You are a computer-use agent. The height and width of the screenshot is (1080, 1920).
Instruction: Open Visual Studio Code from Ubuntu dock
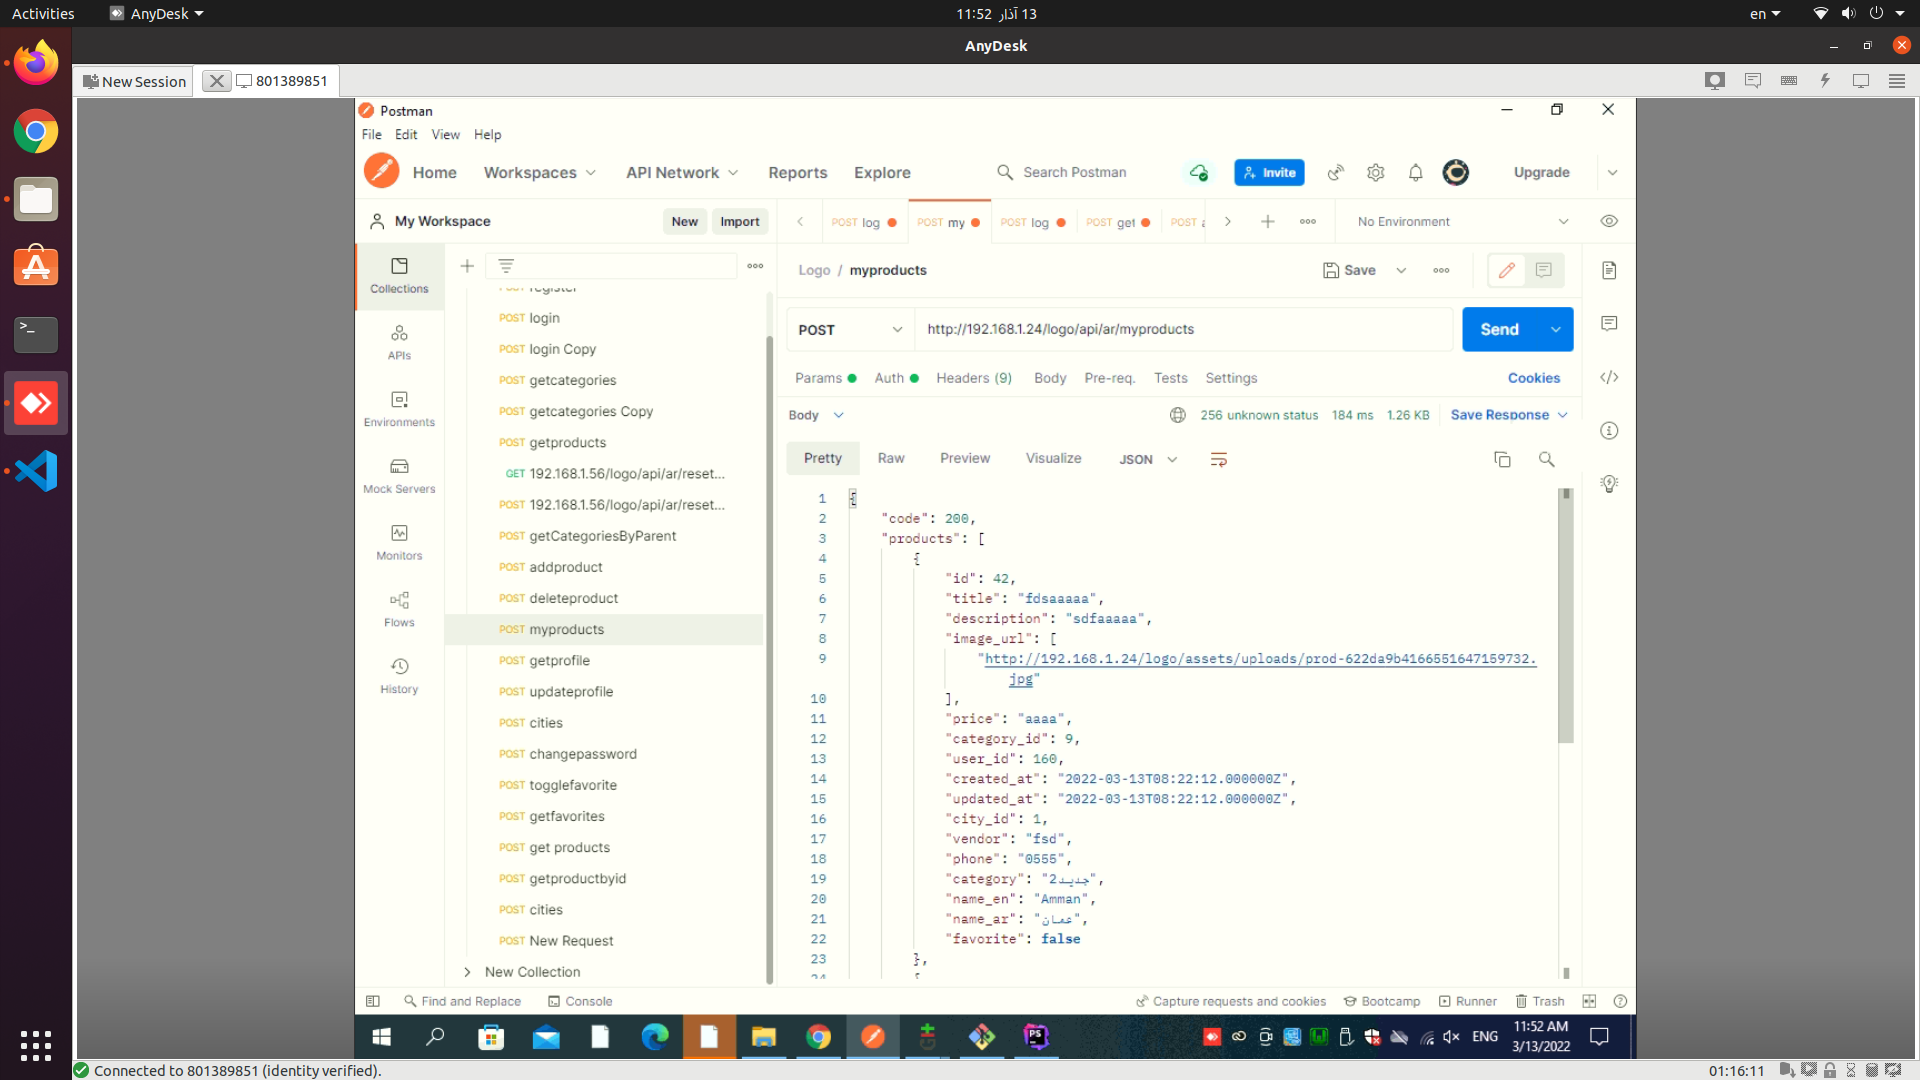pyautogui.click(x=36, y=471)
